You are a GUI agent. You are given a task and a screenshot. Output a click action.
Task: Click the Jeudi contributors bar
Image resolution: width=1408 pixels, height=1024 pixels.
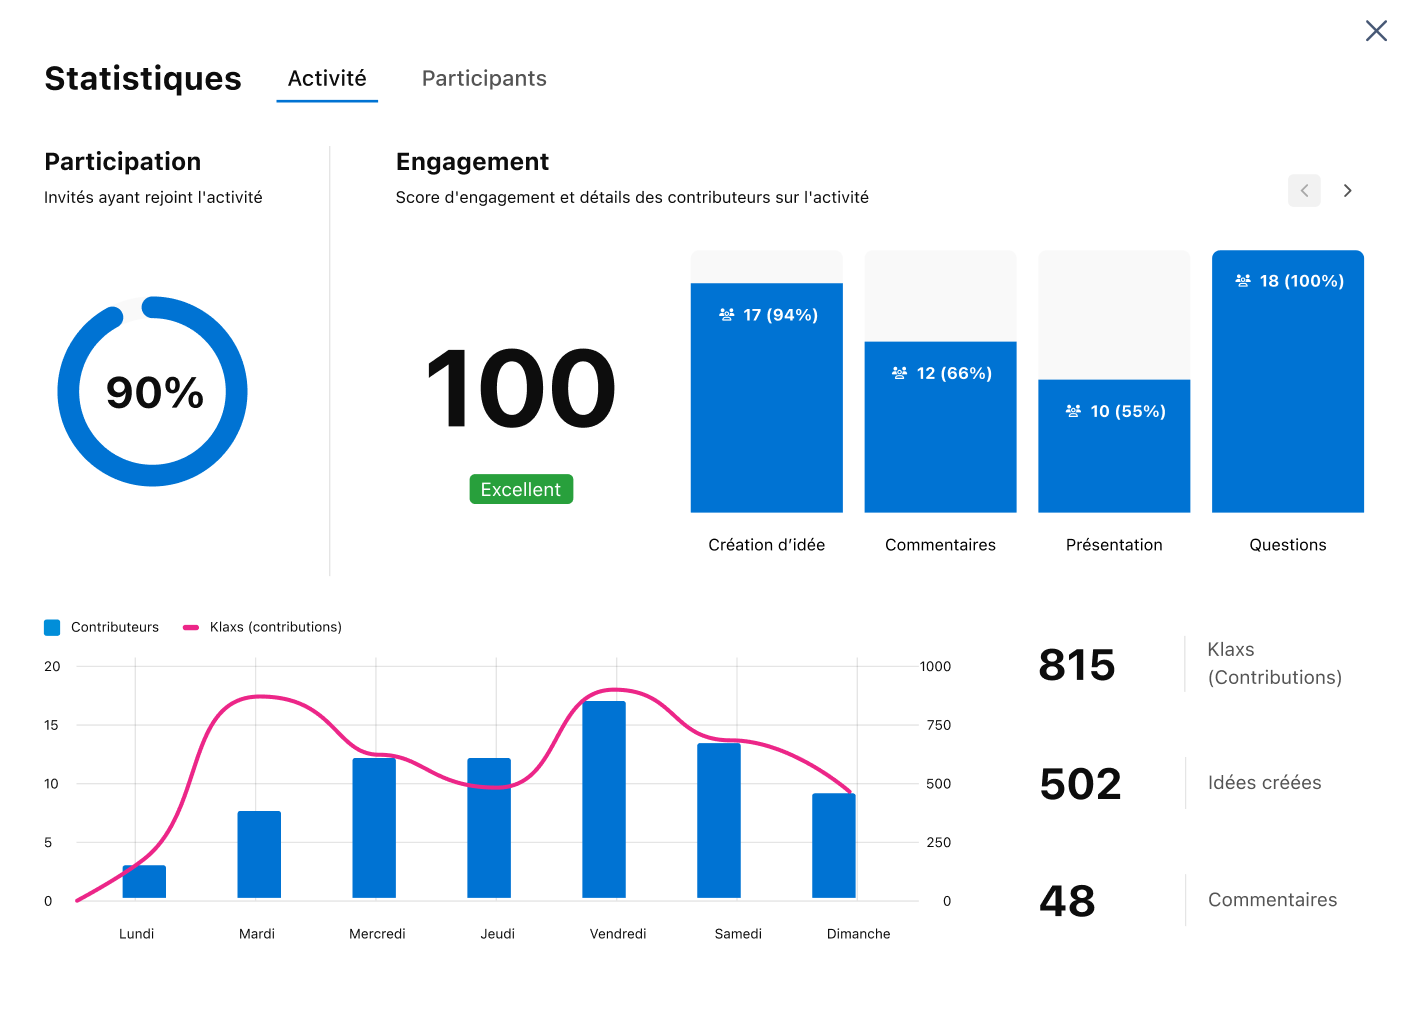click(489, 828)
